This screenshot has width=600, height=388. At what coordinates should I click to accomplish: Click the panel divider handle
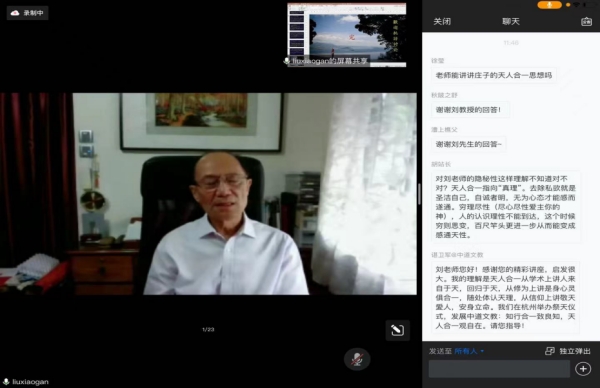[x=420, y=194]
